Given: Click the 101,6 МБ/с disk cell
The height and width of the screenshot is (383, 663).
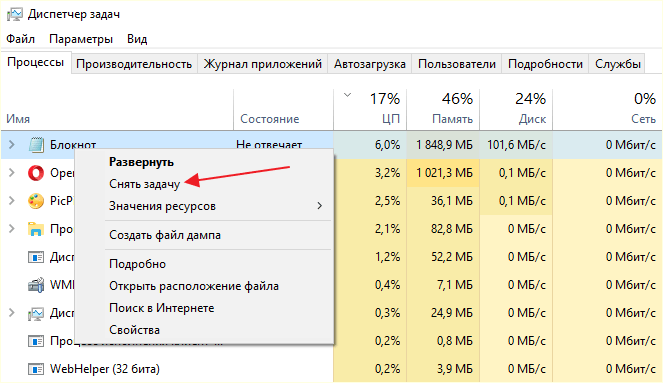Looking at the screenshot, I should [516, 145].
